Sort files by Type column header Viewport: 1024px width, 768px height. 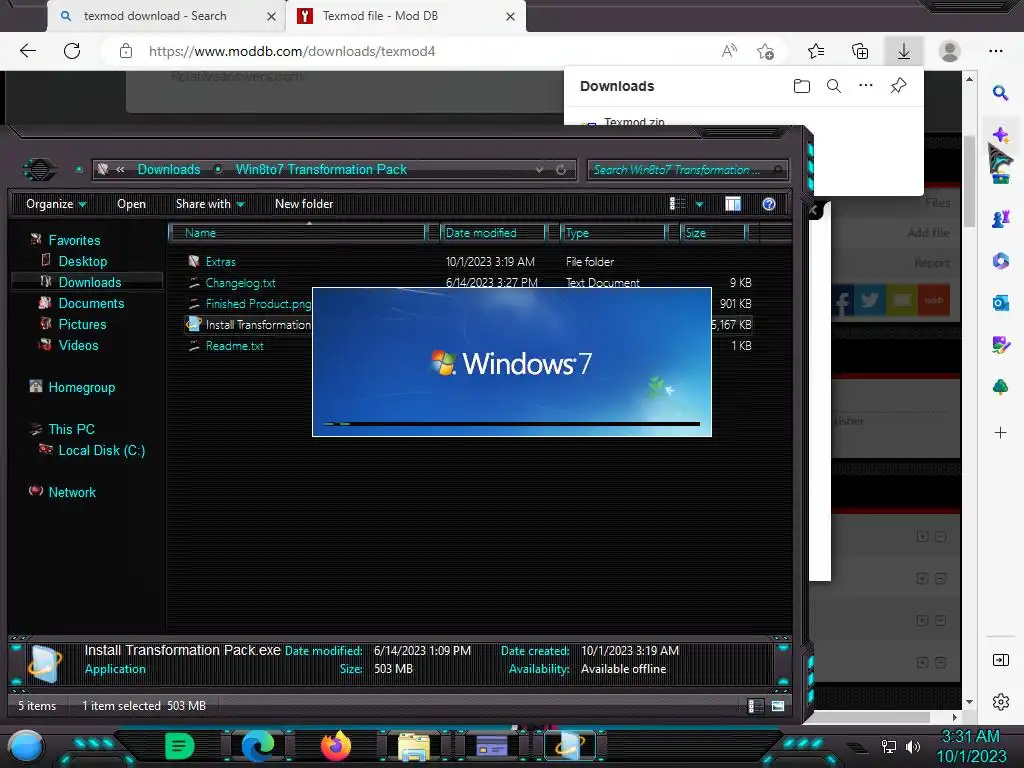pos(613,232)
